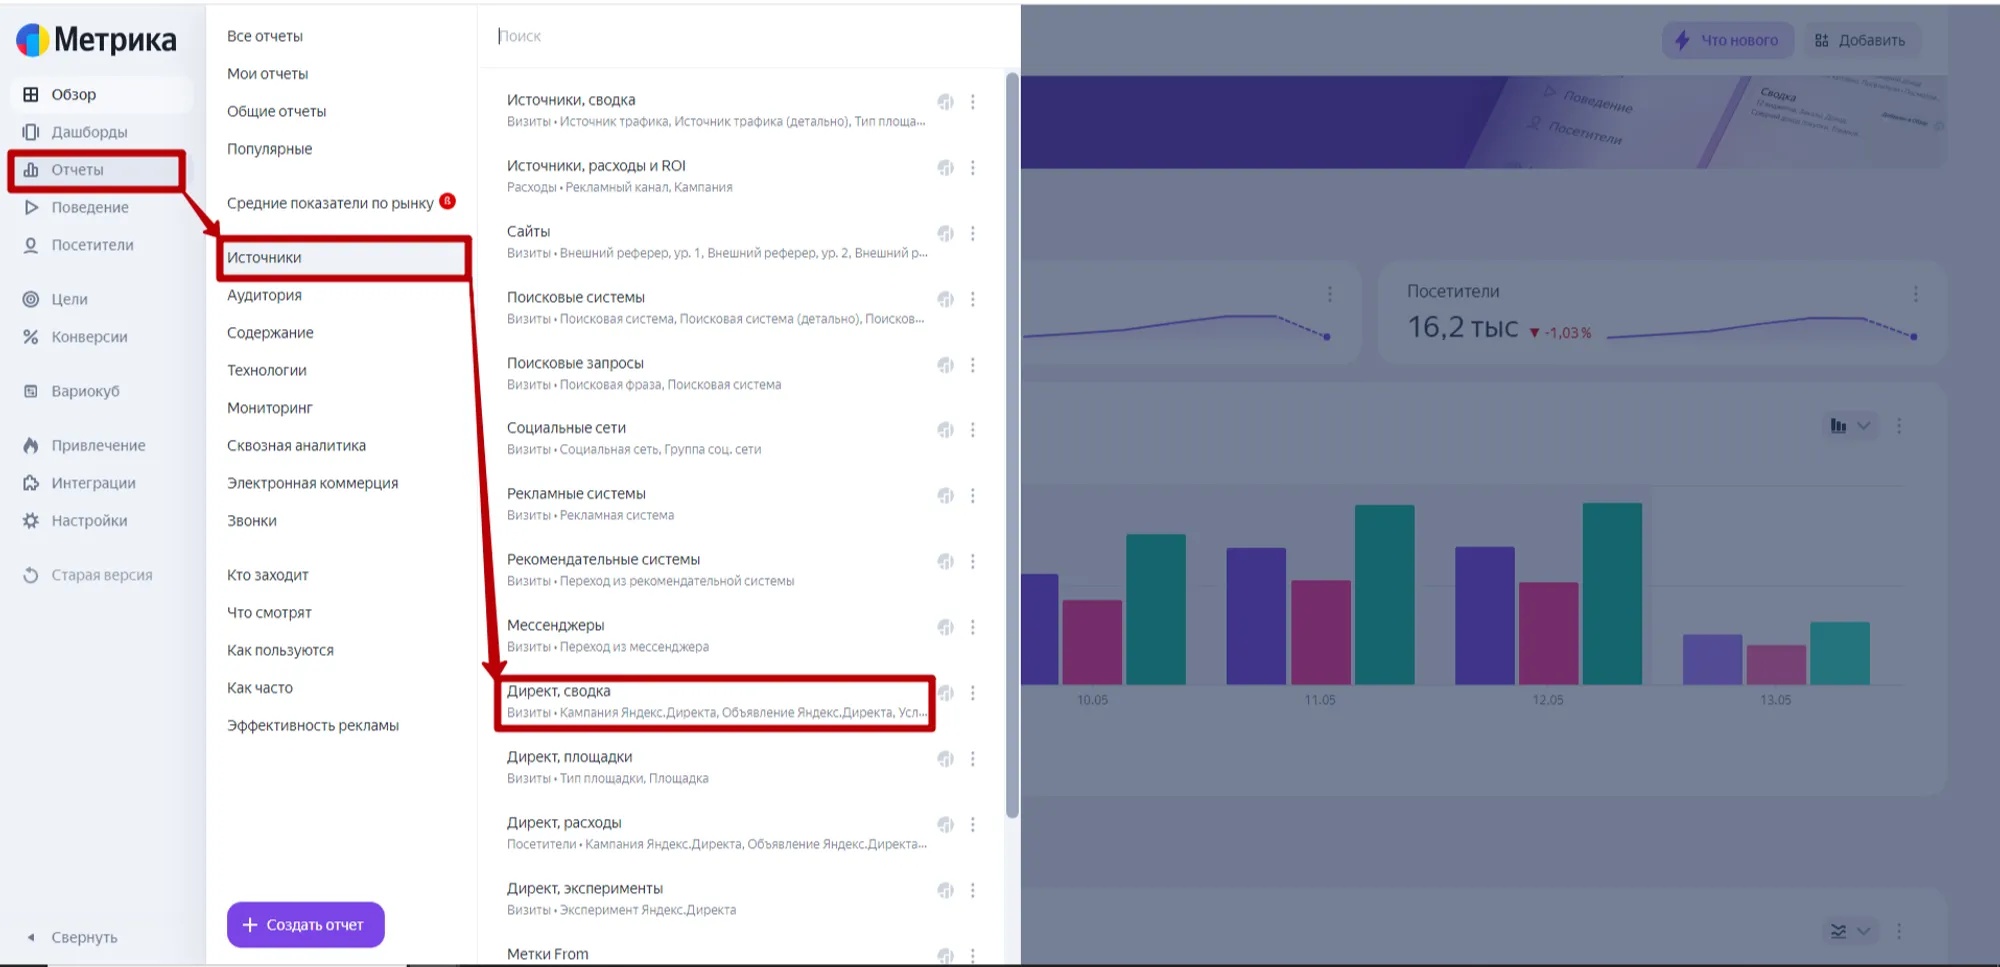This screenshot has width=2000, height=967.
Task: Expand chart type dropdown on widget
Action: [1850, 426]
